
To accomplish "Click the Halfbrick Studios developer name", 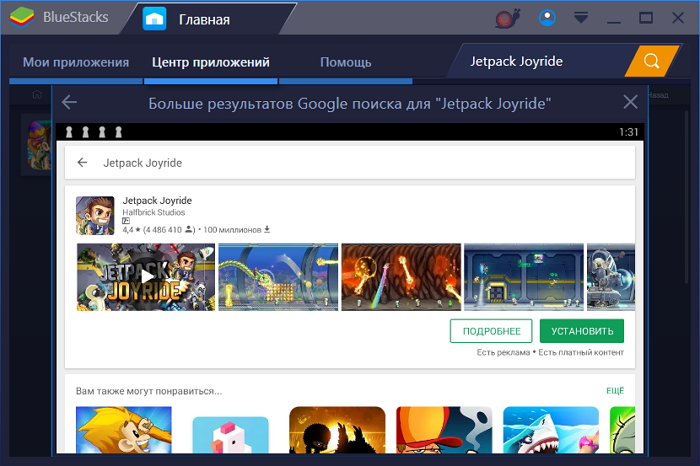I will pyautogui.click(x=154, y=212).
